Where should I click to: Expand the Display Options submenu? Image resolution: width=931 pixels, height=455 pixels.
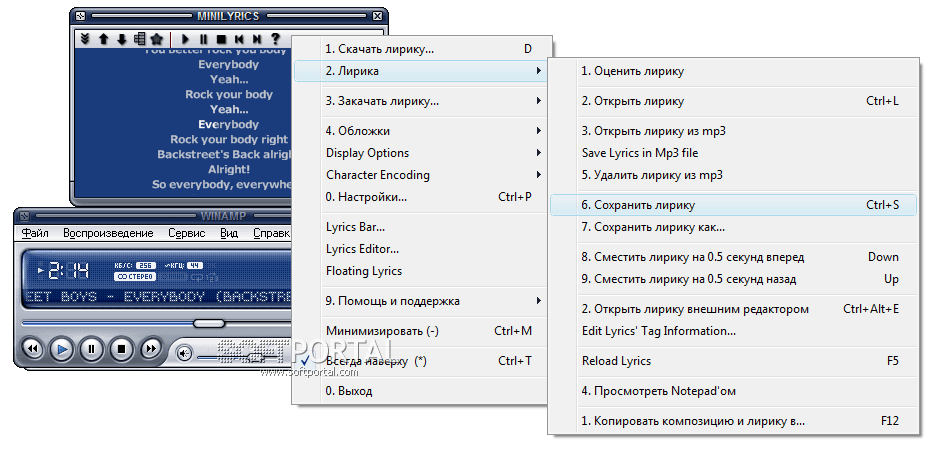click(420, 153)
